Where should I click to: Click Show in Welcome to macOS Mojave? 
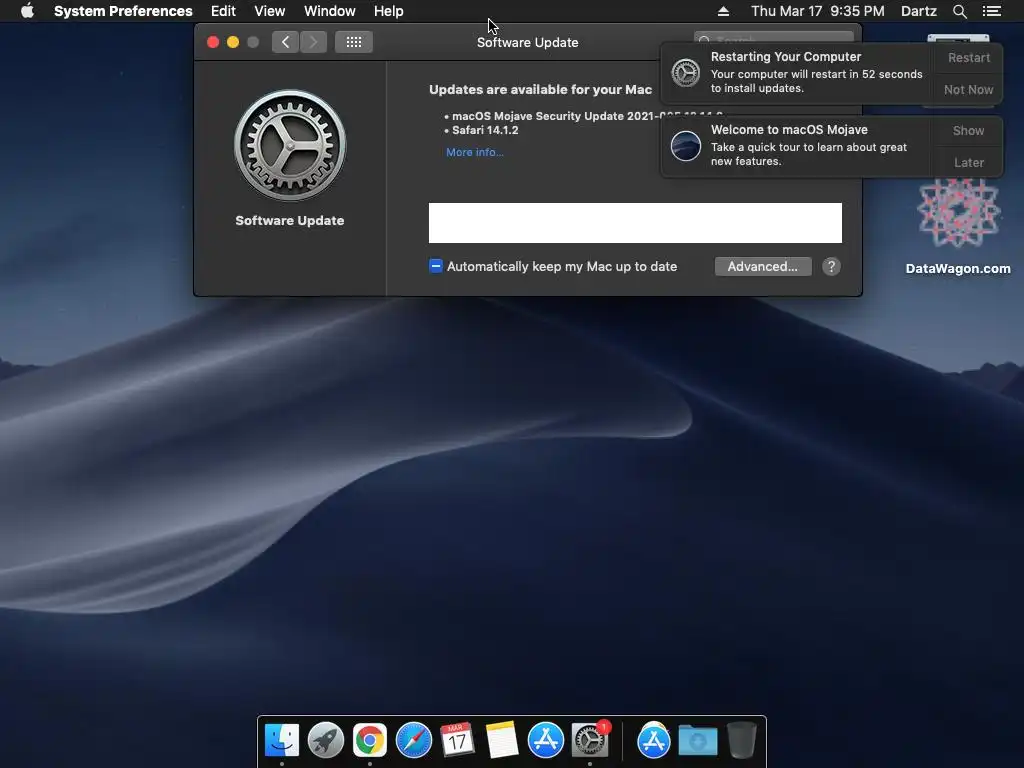(x=968, y=131)
